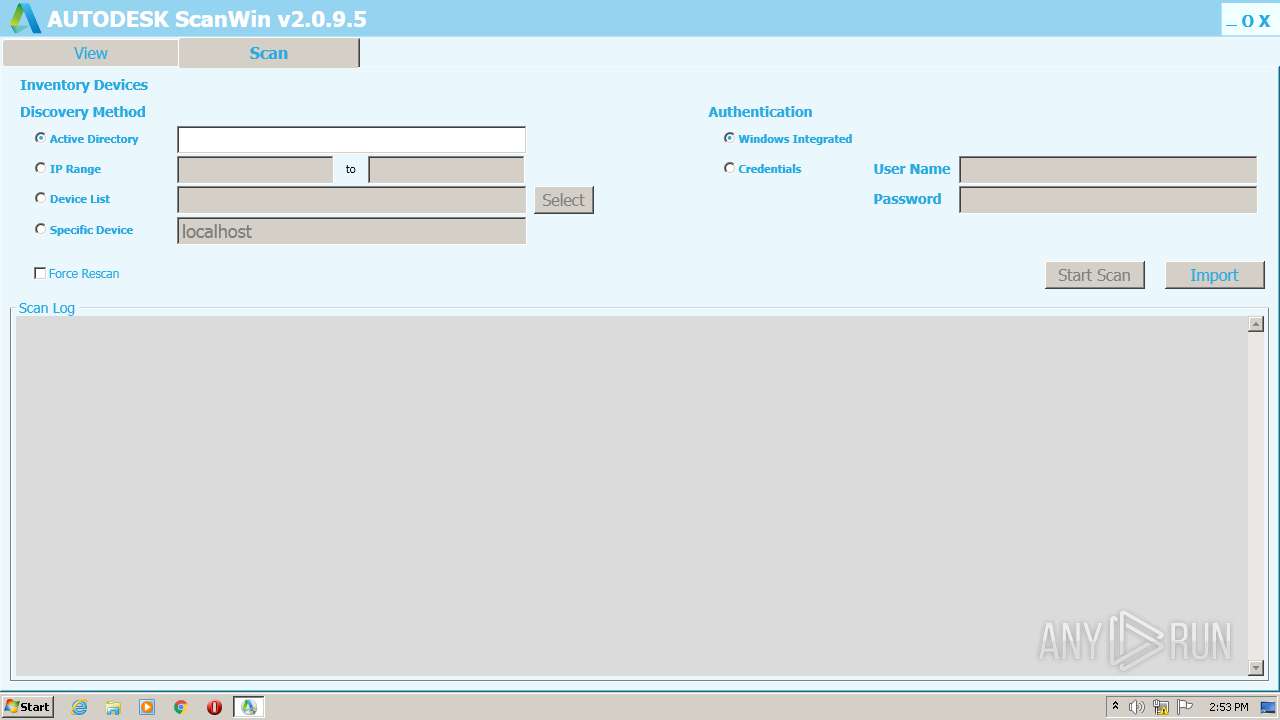The image size is (1280, 720).
Task: Click the Show Desktop tray icon
Action: [x=1268, y=707]
